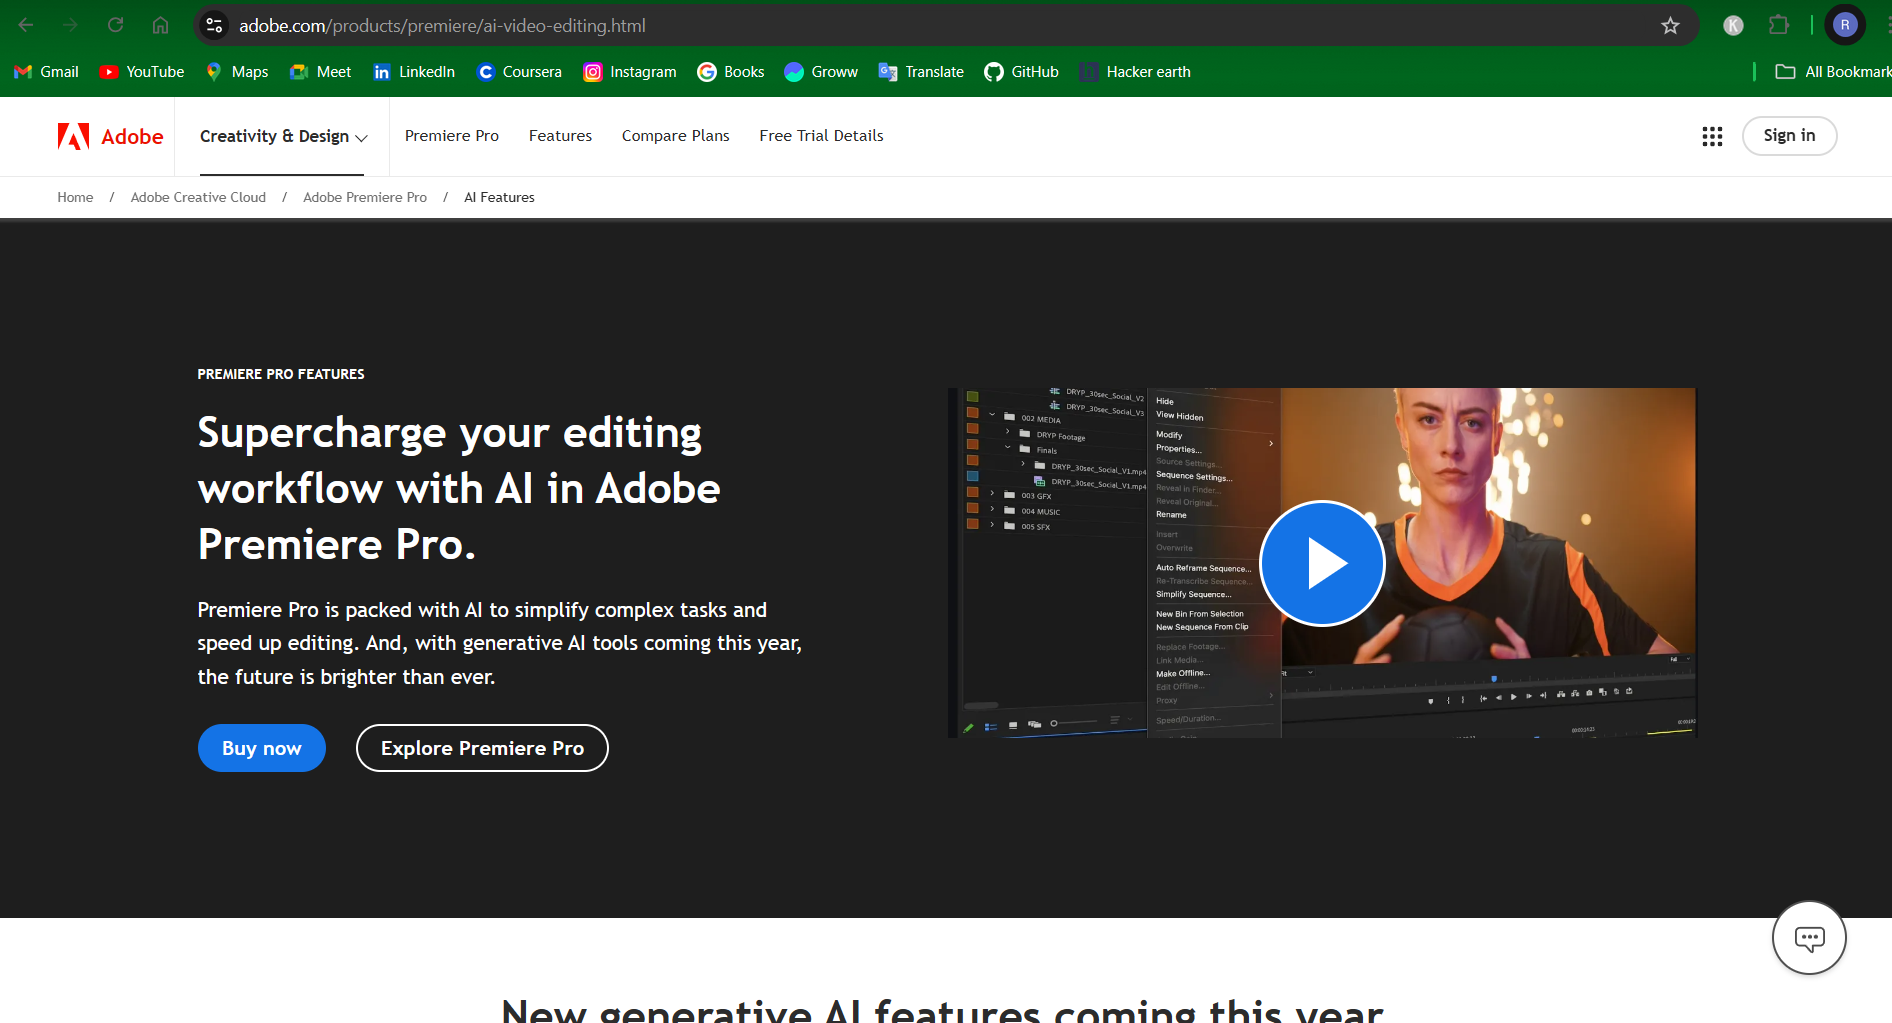Open Maps bookmark
The width and height of the screenshot is (1892, 1023).
tap(237, 72)
